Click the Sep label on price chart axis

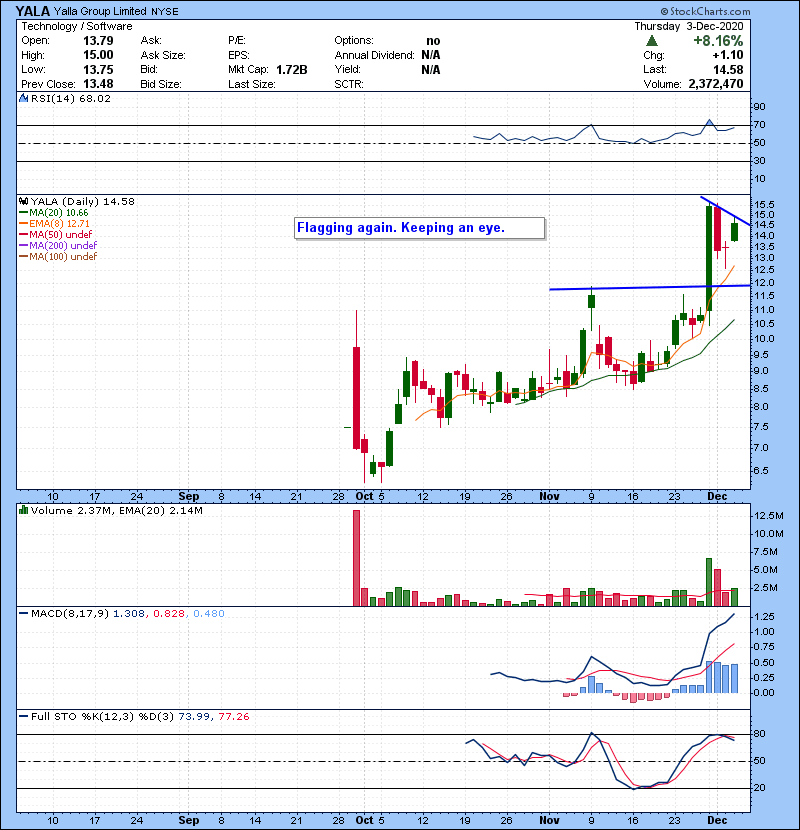189,497
